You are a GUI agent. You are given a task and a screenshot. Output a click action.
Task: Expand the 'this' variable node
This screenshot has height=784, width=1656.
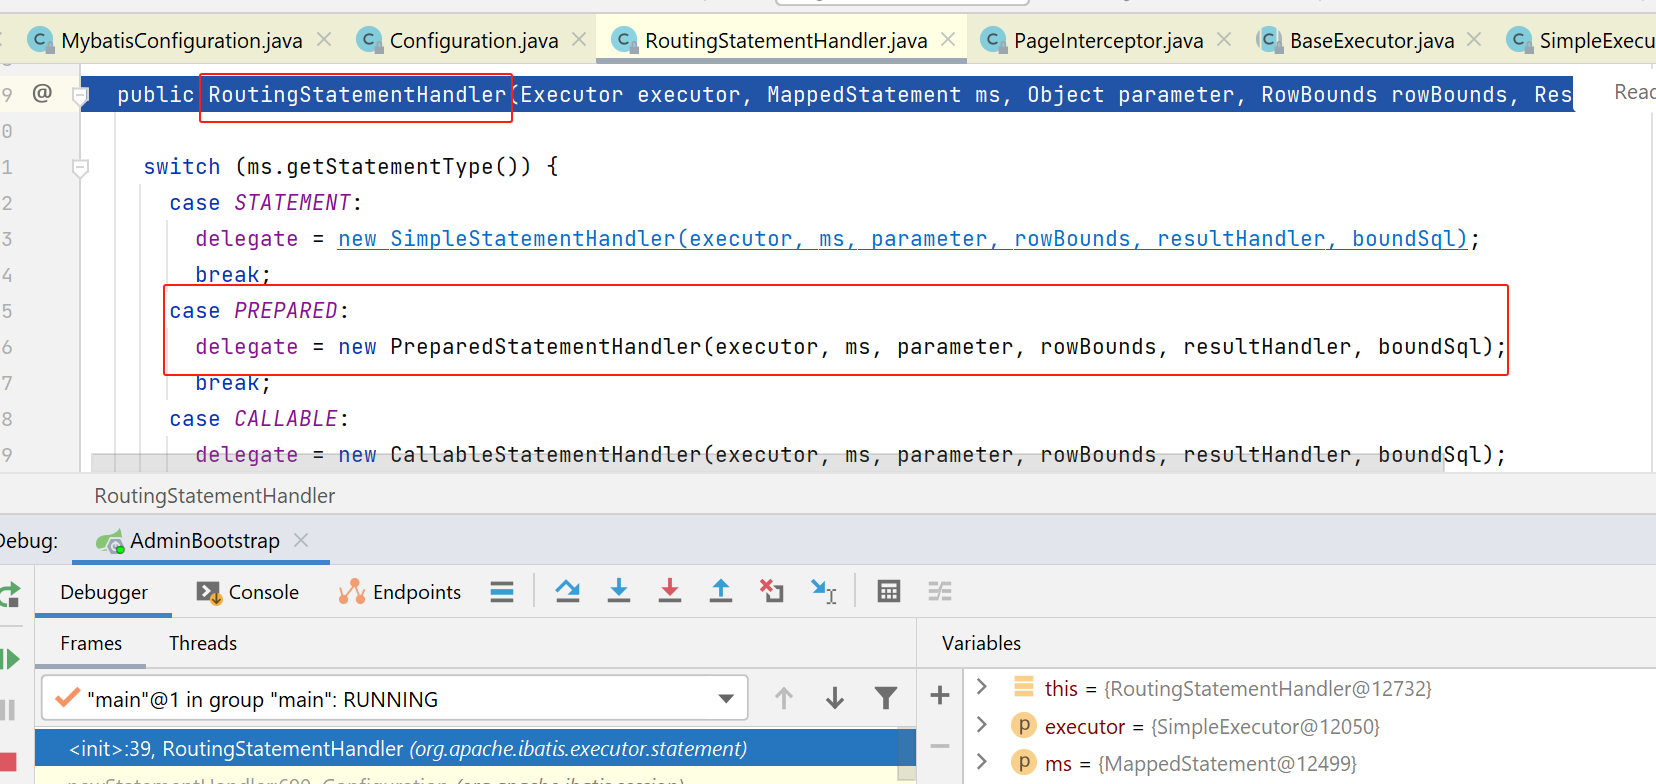click(982, 687)
